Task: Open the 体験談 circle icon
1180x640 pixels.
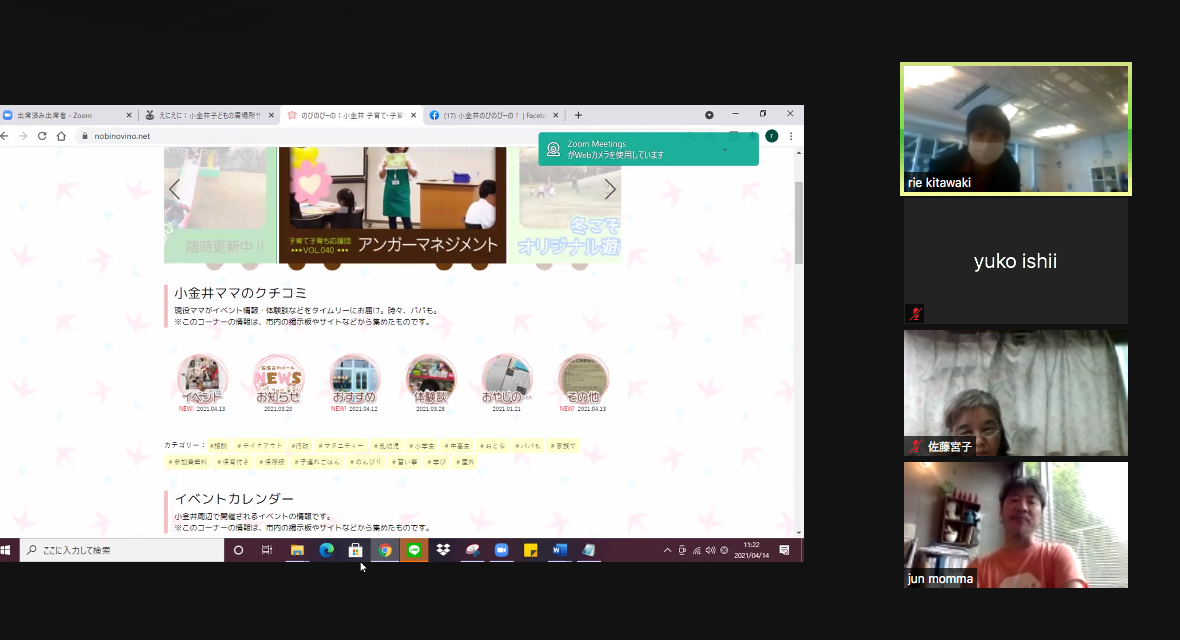Action: coord(431,379)
